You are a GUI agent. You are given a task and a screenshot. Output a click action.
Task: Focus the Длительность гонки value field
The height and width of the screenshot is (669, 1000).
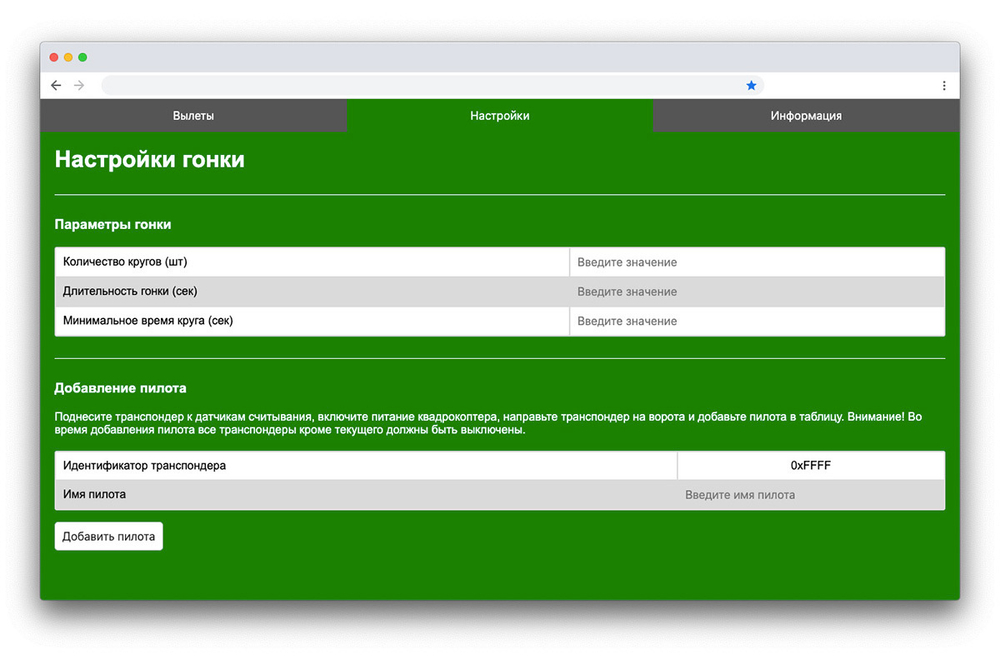click(x=756, y=292)
